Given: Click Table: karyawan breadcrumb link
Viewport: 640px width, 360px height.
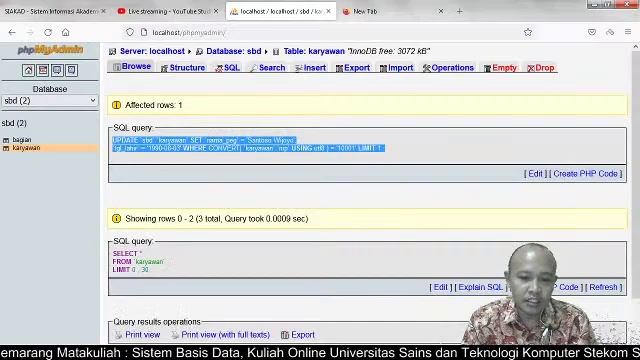Looking at the screenshot, I should 314,51.
